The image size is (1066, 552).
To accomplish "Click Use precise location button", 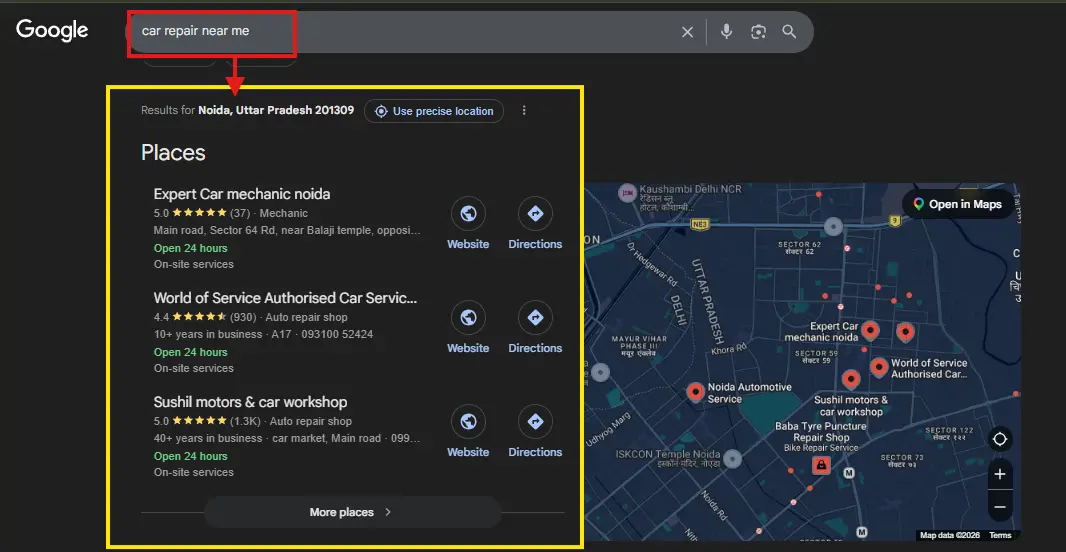I will [434, 111].
